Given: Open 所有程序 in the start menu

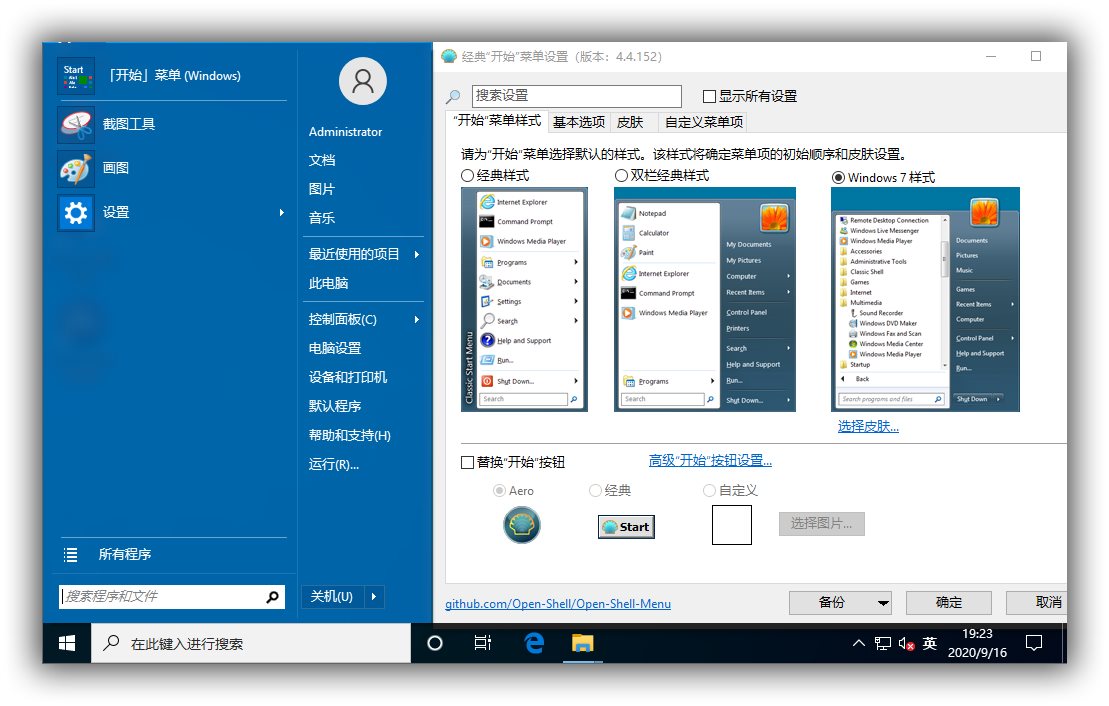Looking at the screenshot, I should click(124, 555).
